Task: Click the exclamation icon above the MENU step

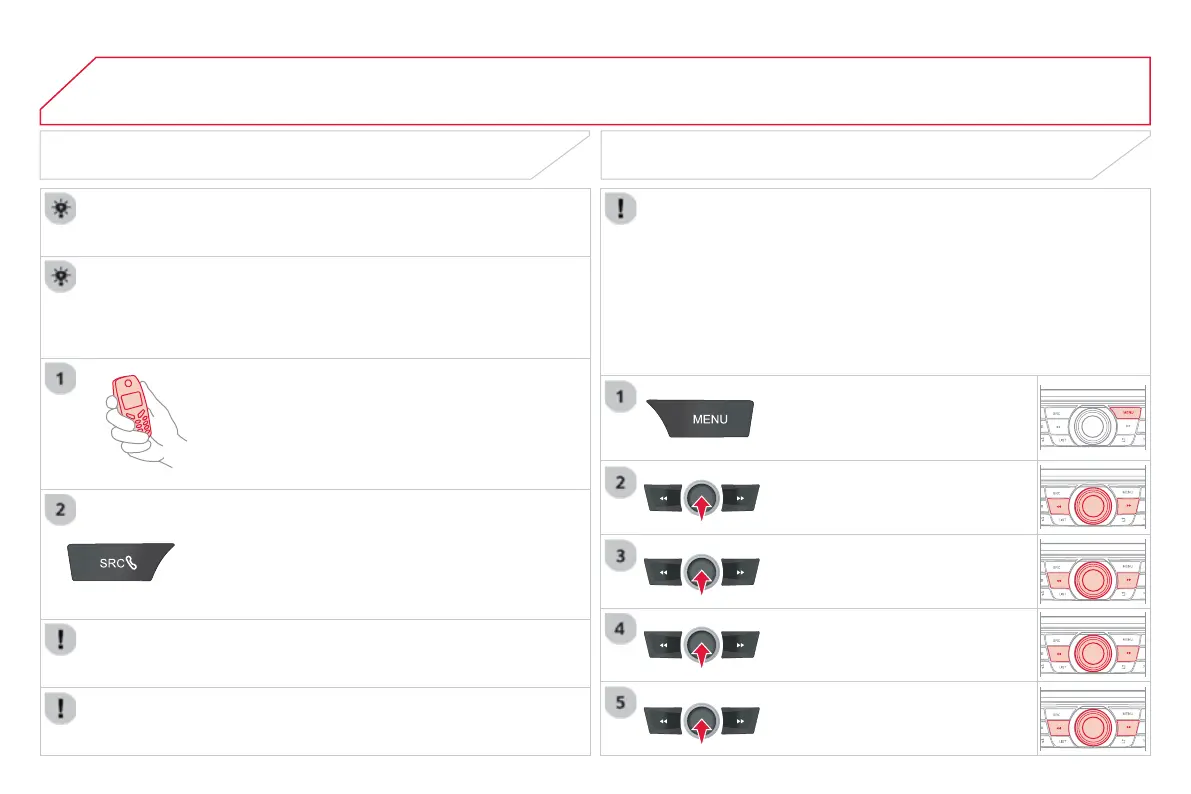Action: (x=621, y=208)
